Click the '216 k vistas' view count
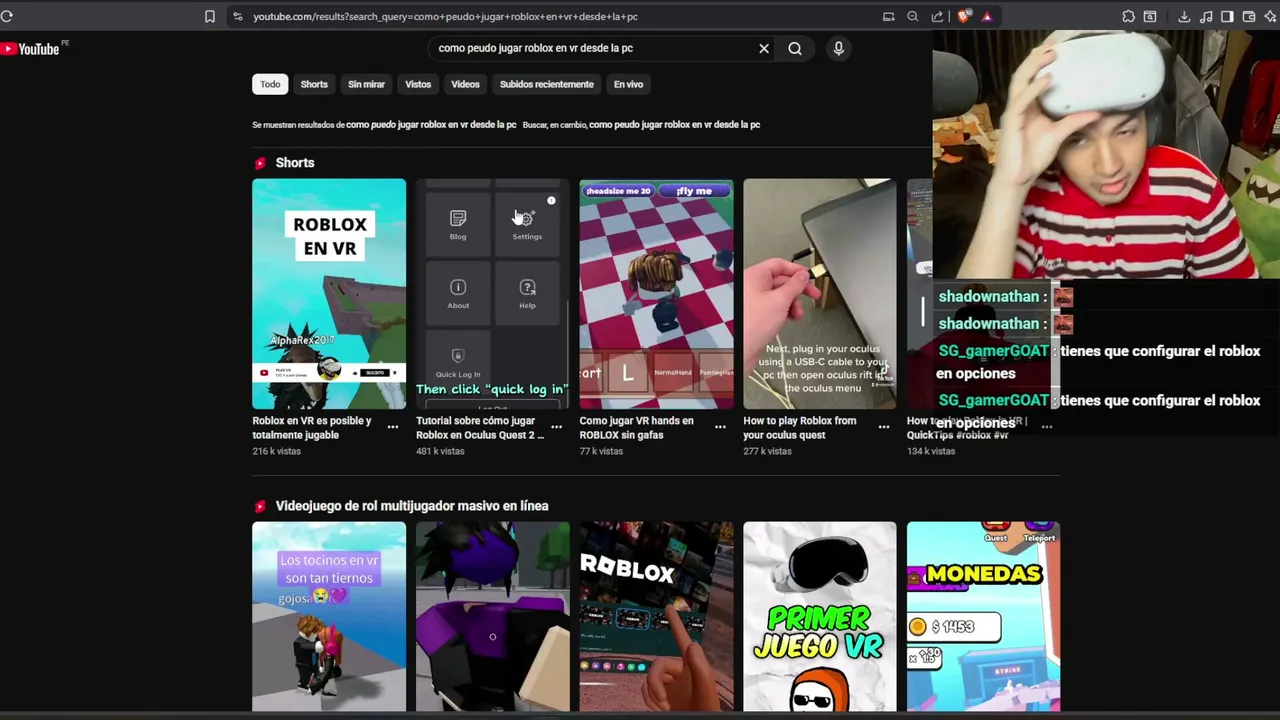The image size is (1280, 720). click(x=276, y=451)
